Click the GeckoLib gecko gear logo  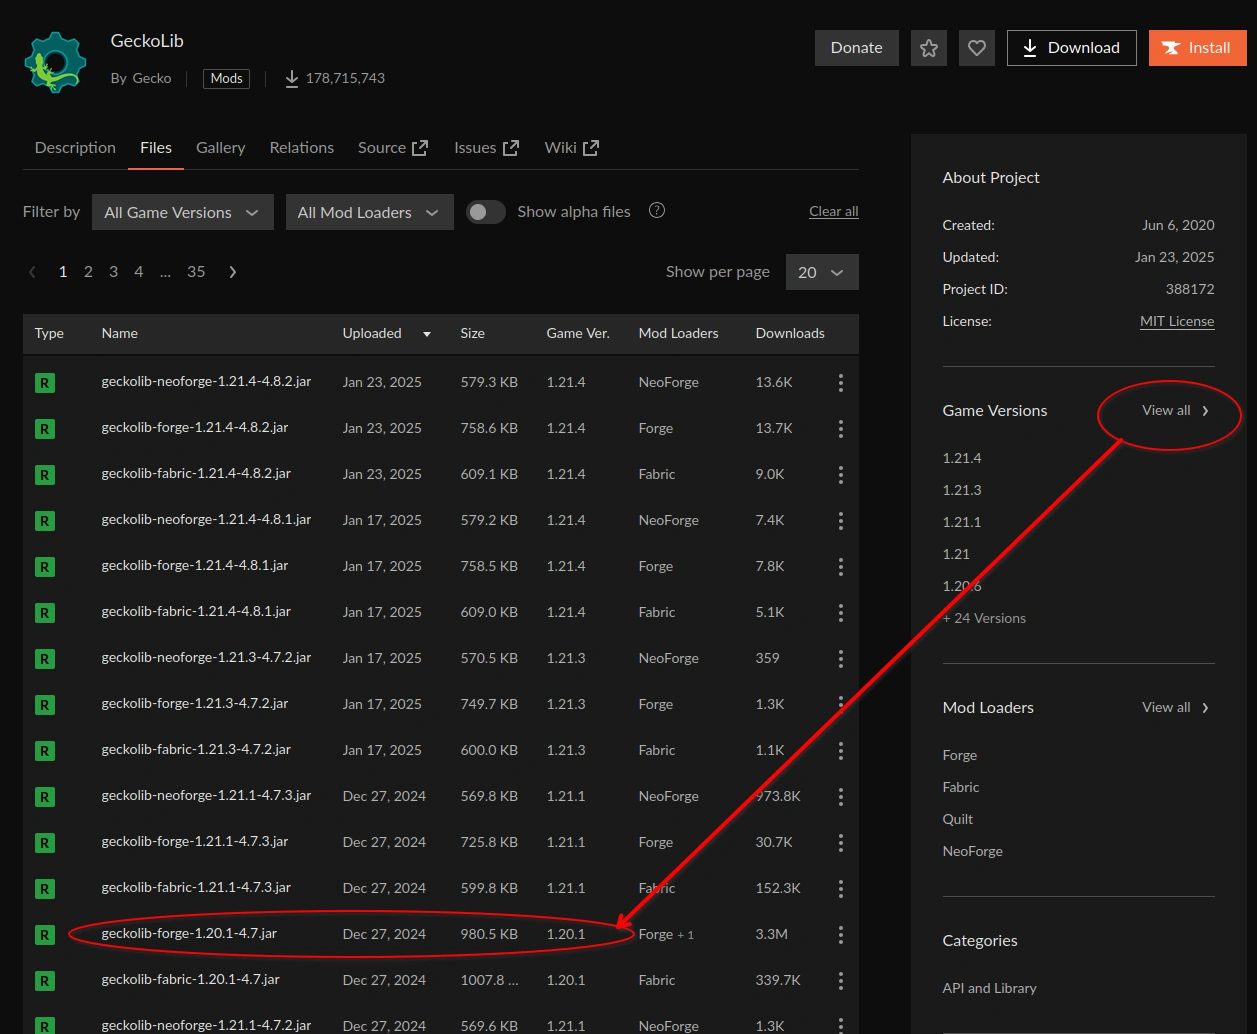coord(55,62)
